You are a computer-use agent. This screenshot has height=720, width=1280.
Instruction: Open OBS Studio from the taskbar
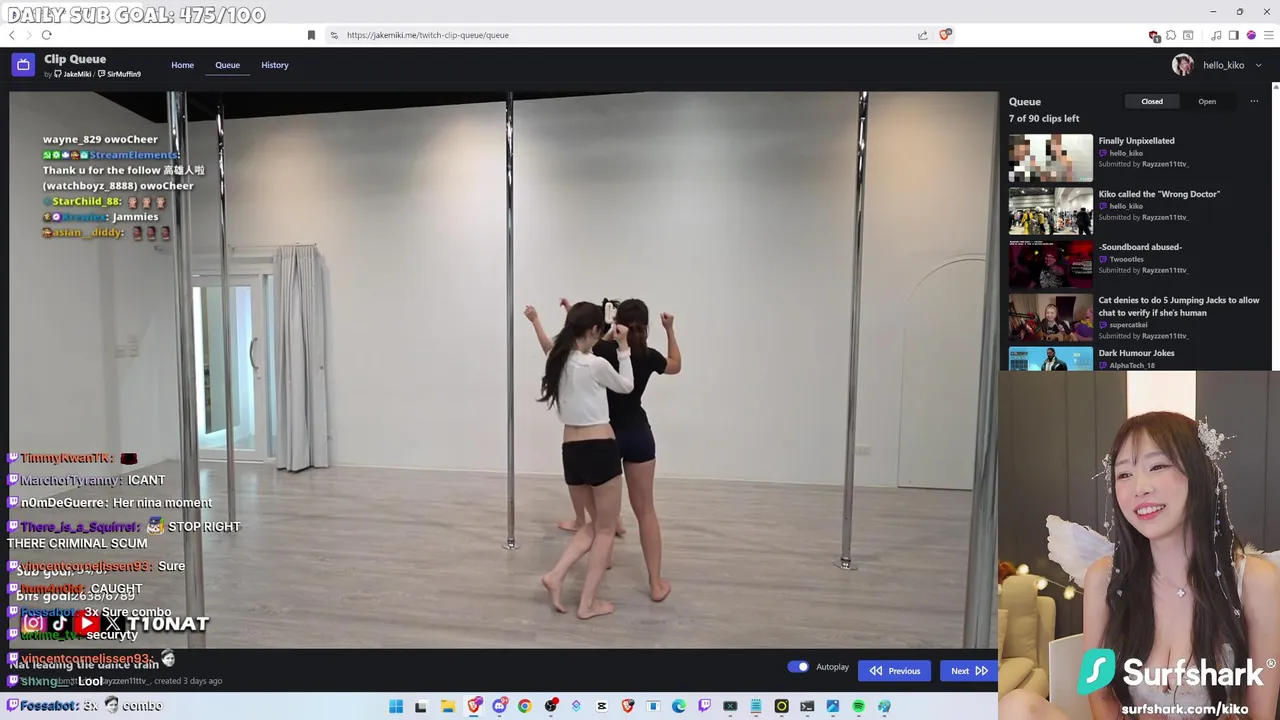tap(551, 706)
